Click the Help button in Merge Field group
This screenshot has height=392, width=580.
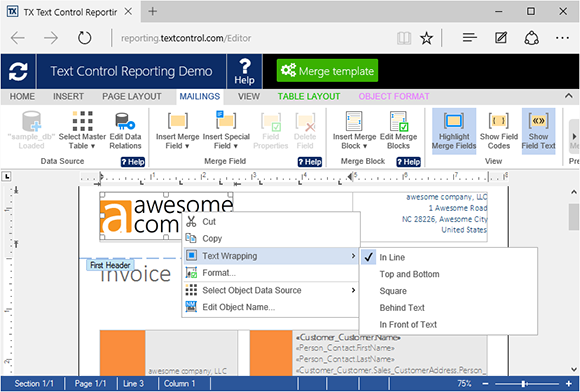tap(310, 162)
